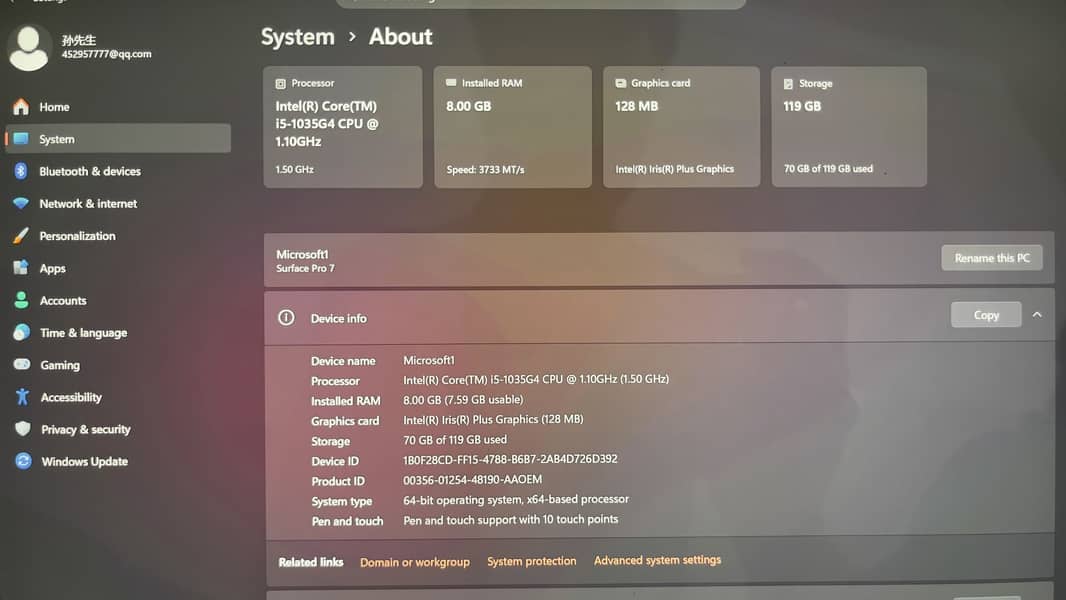Click the Personalization paintbrush icon

click(21, 236)
